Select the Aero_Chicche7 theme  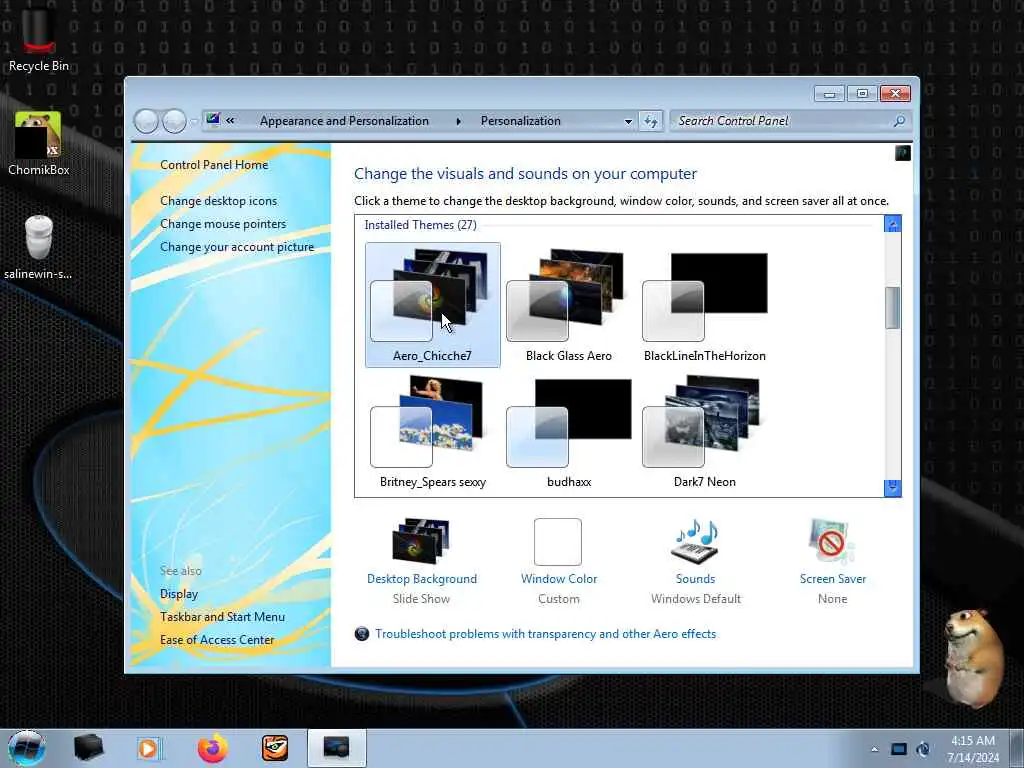click(432, 304)
